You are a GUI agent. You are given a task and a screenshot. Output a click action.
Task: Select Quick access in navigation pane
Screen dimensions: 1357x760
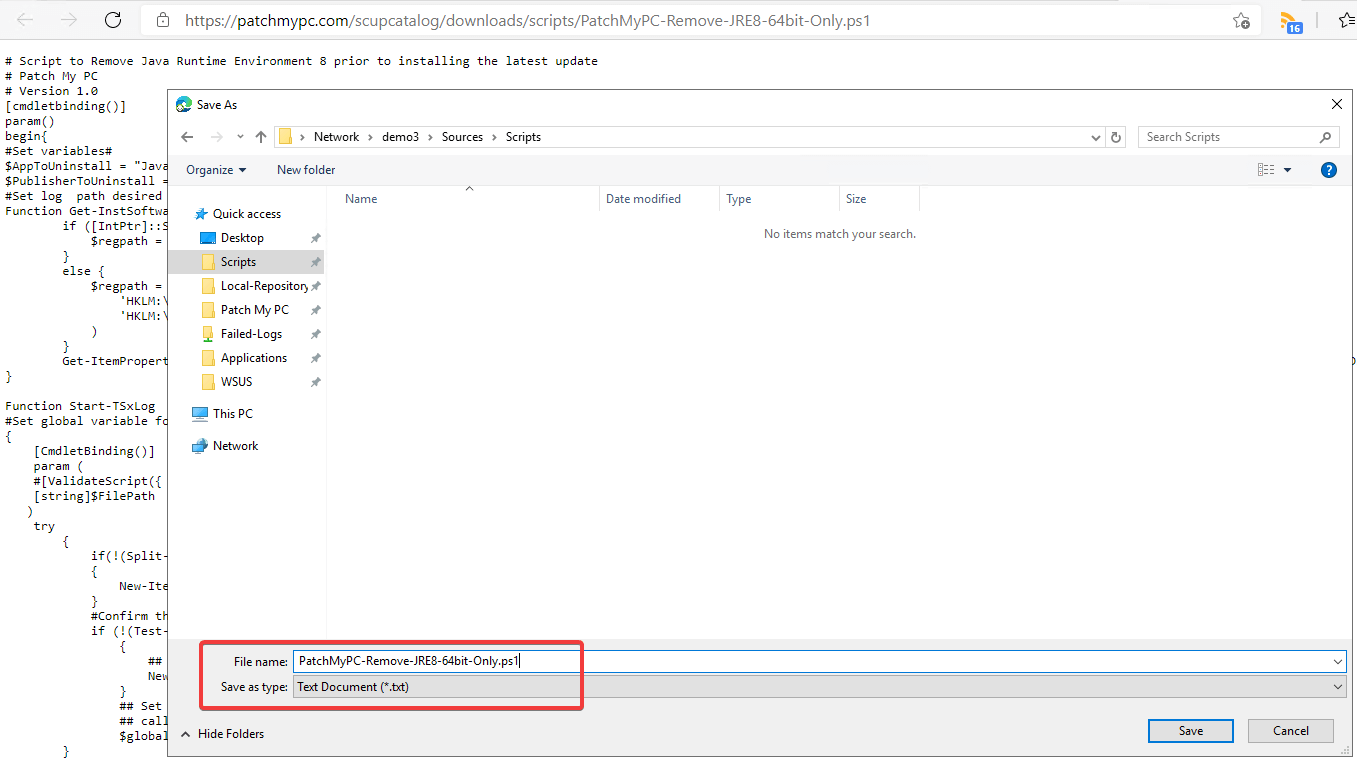coord(246,214)
